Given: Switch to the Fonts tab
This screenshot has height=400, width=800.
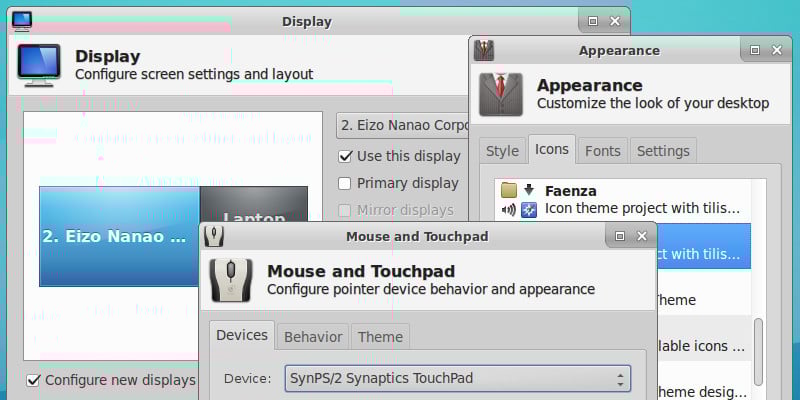Looking at the screenshot, I should tap(603, 151).
